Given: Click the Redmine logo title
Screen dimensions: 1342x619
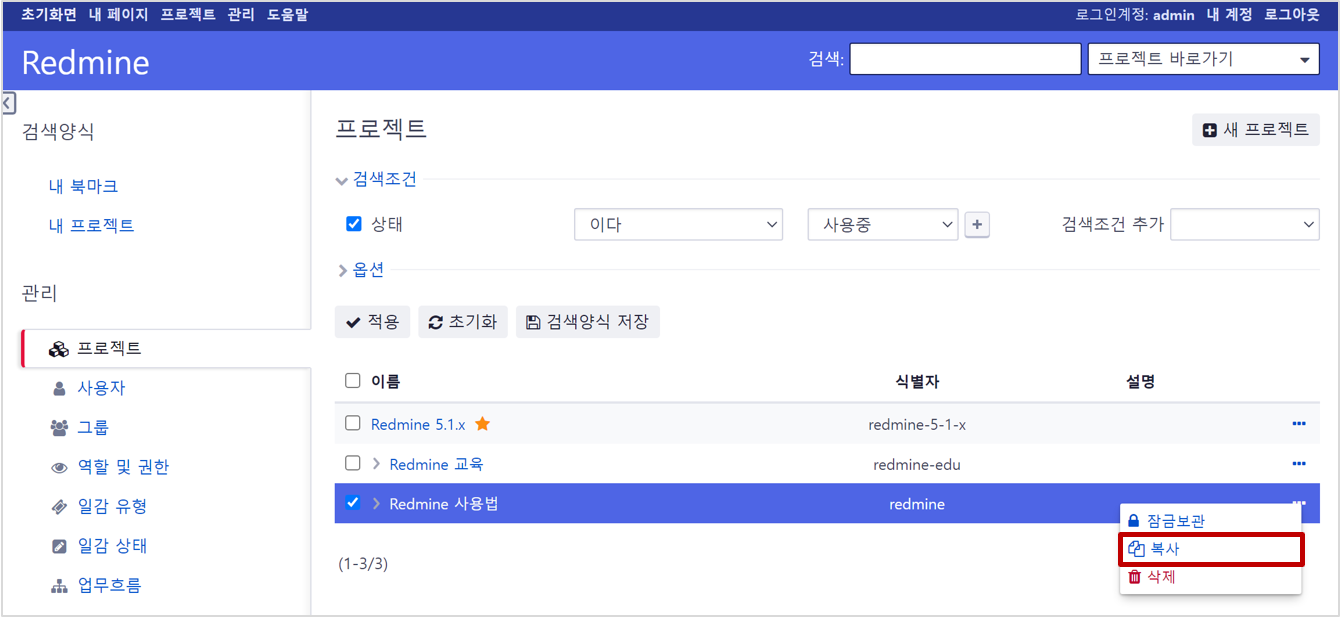Looking at the screenshot, I should coord(85,62).
